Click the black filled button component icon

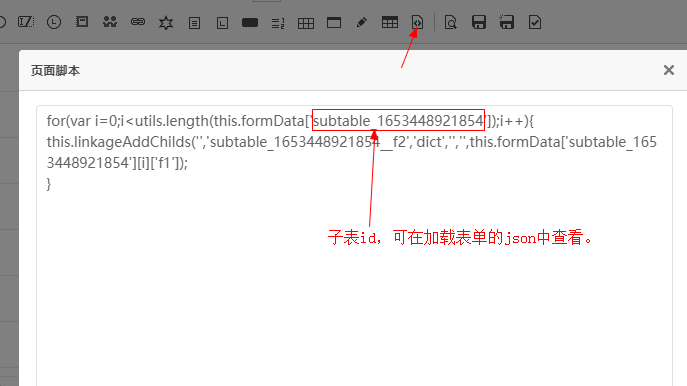250,23
